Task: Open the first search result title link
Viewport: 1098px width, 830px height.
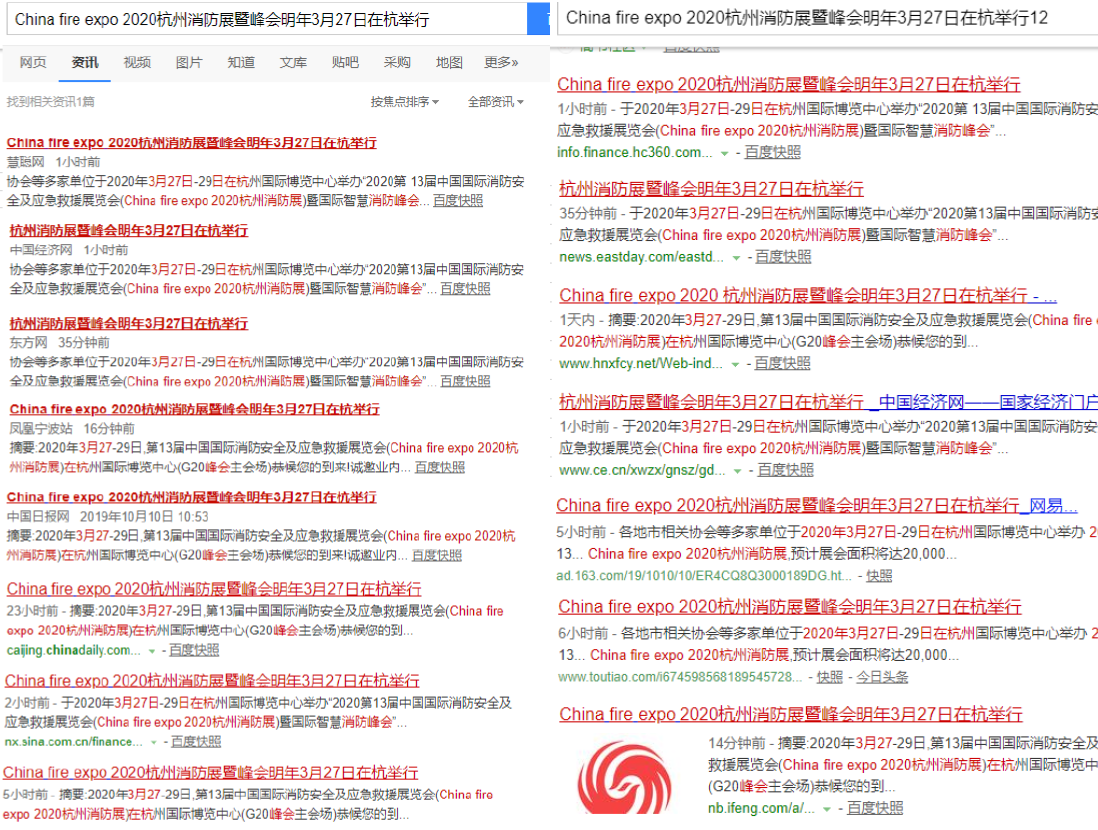Action: (x=190, y=142)
